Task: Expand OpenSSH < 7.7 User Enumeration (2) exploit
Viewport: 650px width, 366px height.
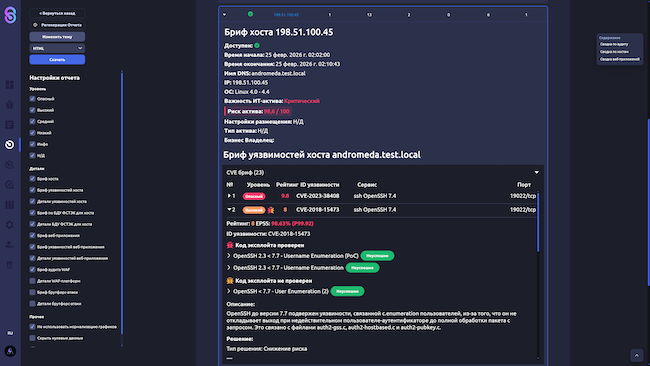Action: coord(228,291)
